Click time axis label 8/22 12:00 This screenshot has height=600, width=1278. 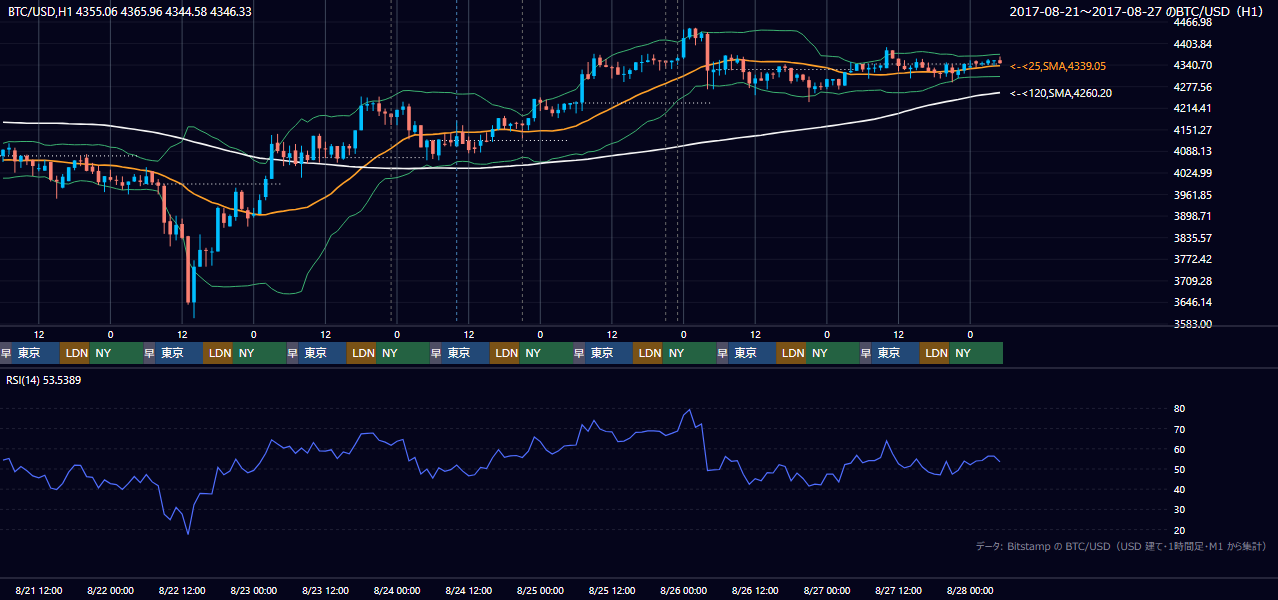pyautogui.click(x=182, y=590)
